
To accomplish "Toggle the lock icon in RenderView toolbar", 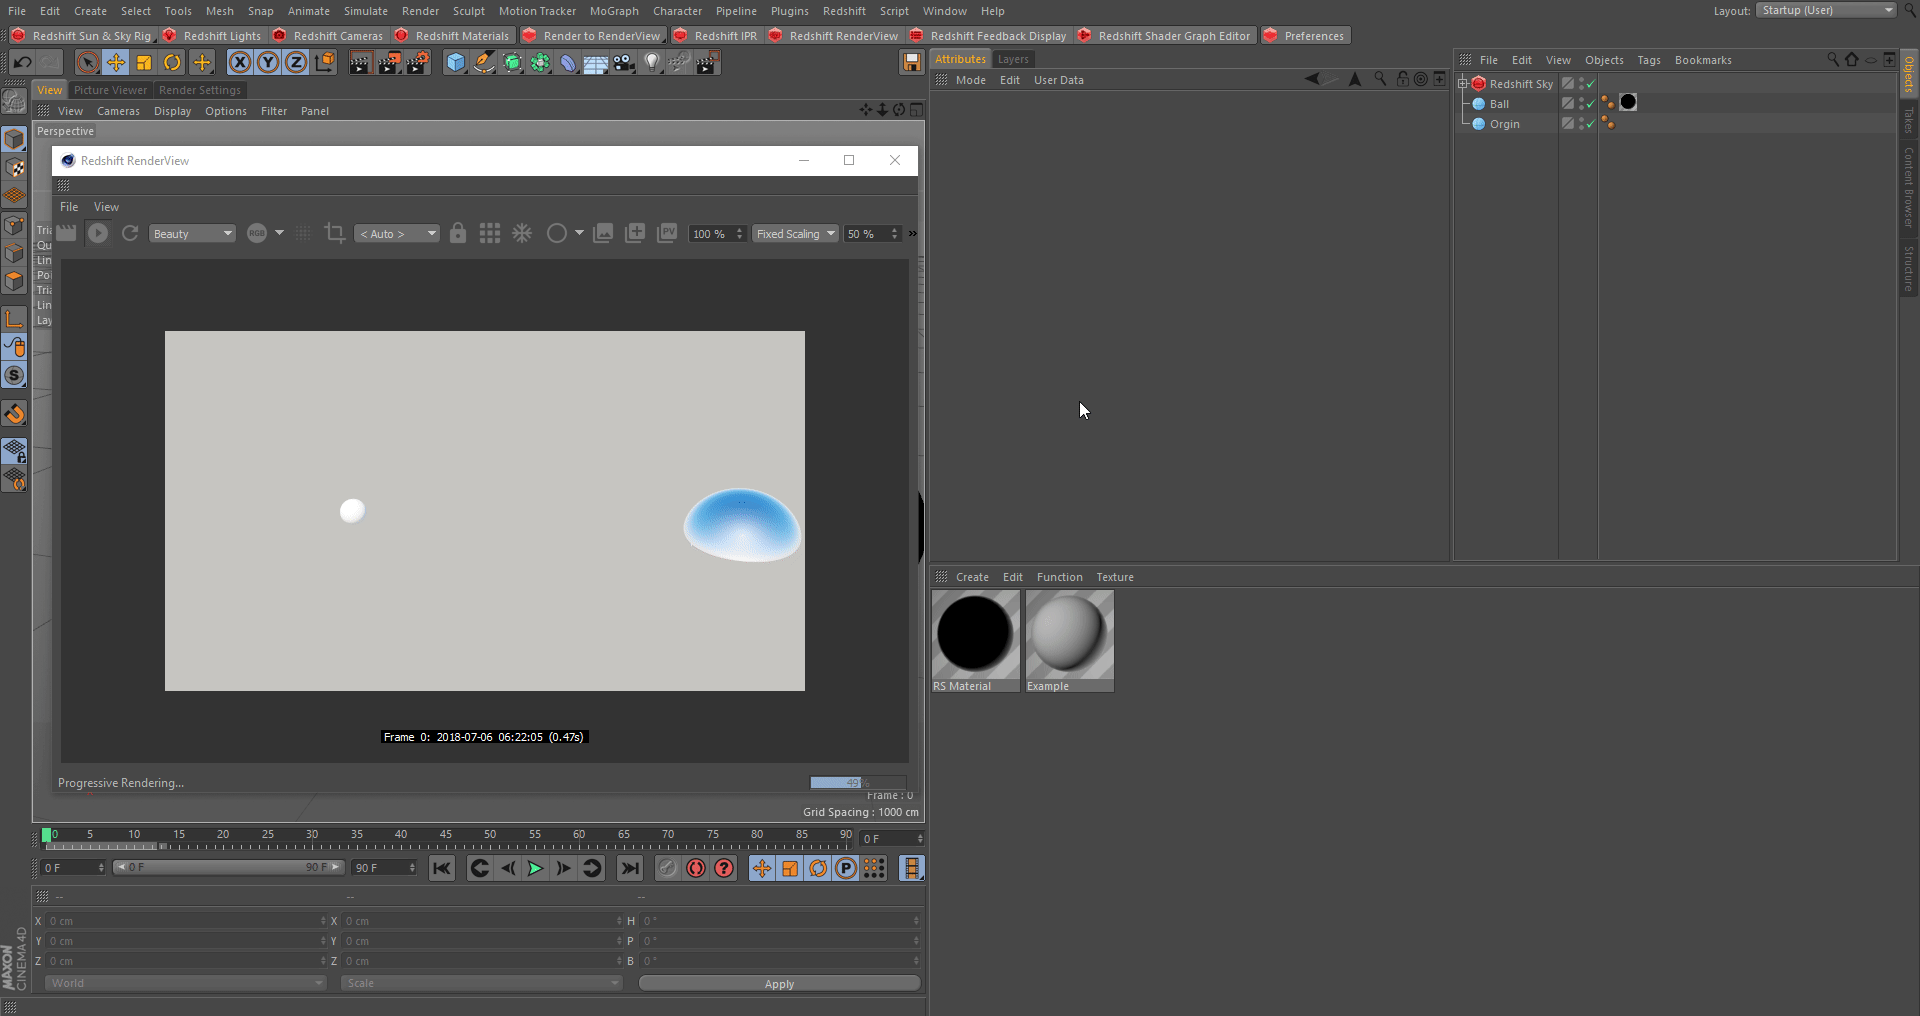I will (458, 233).
